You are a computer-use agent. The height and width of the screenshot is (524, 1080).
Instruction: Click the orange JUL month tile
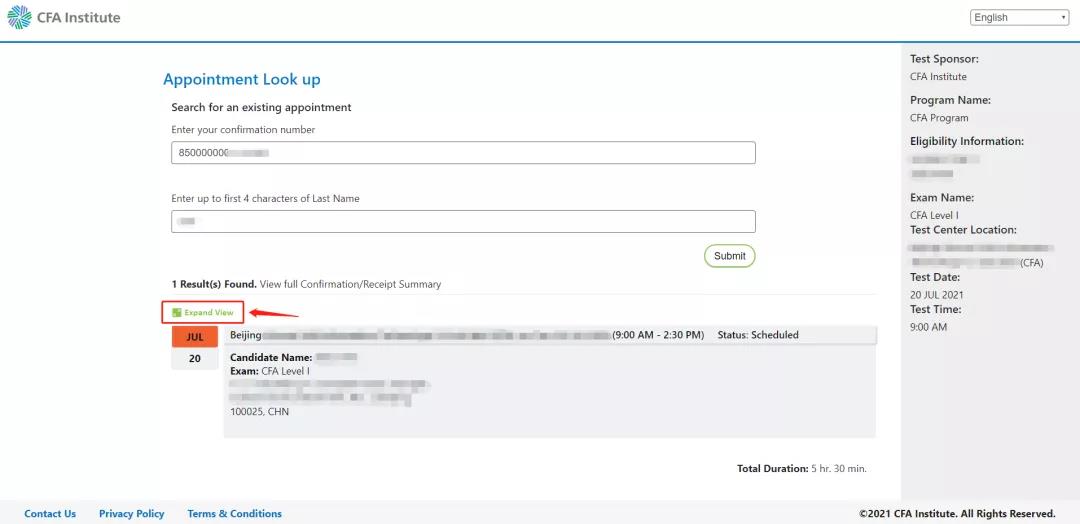pos(195,337)
